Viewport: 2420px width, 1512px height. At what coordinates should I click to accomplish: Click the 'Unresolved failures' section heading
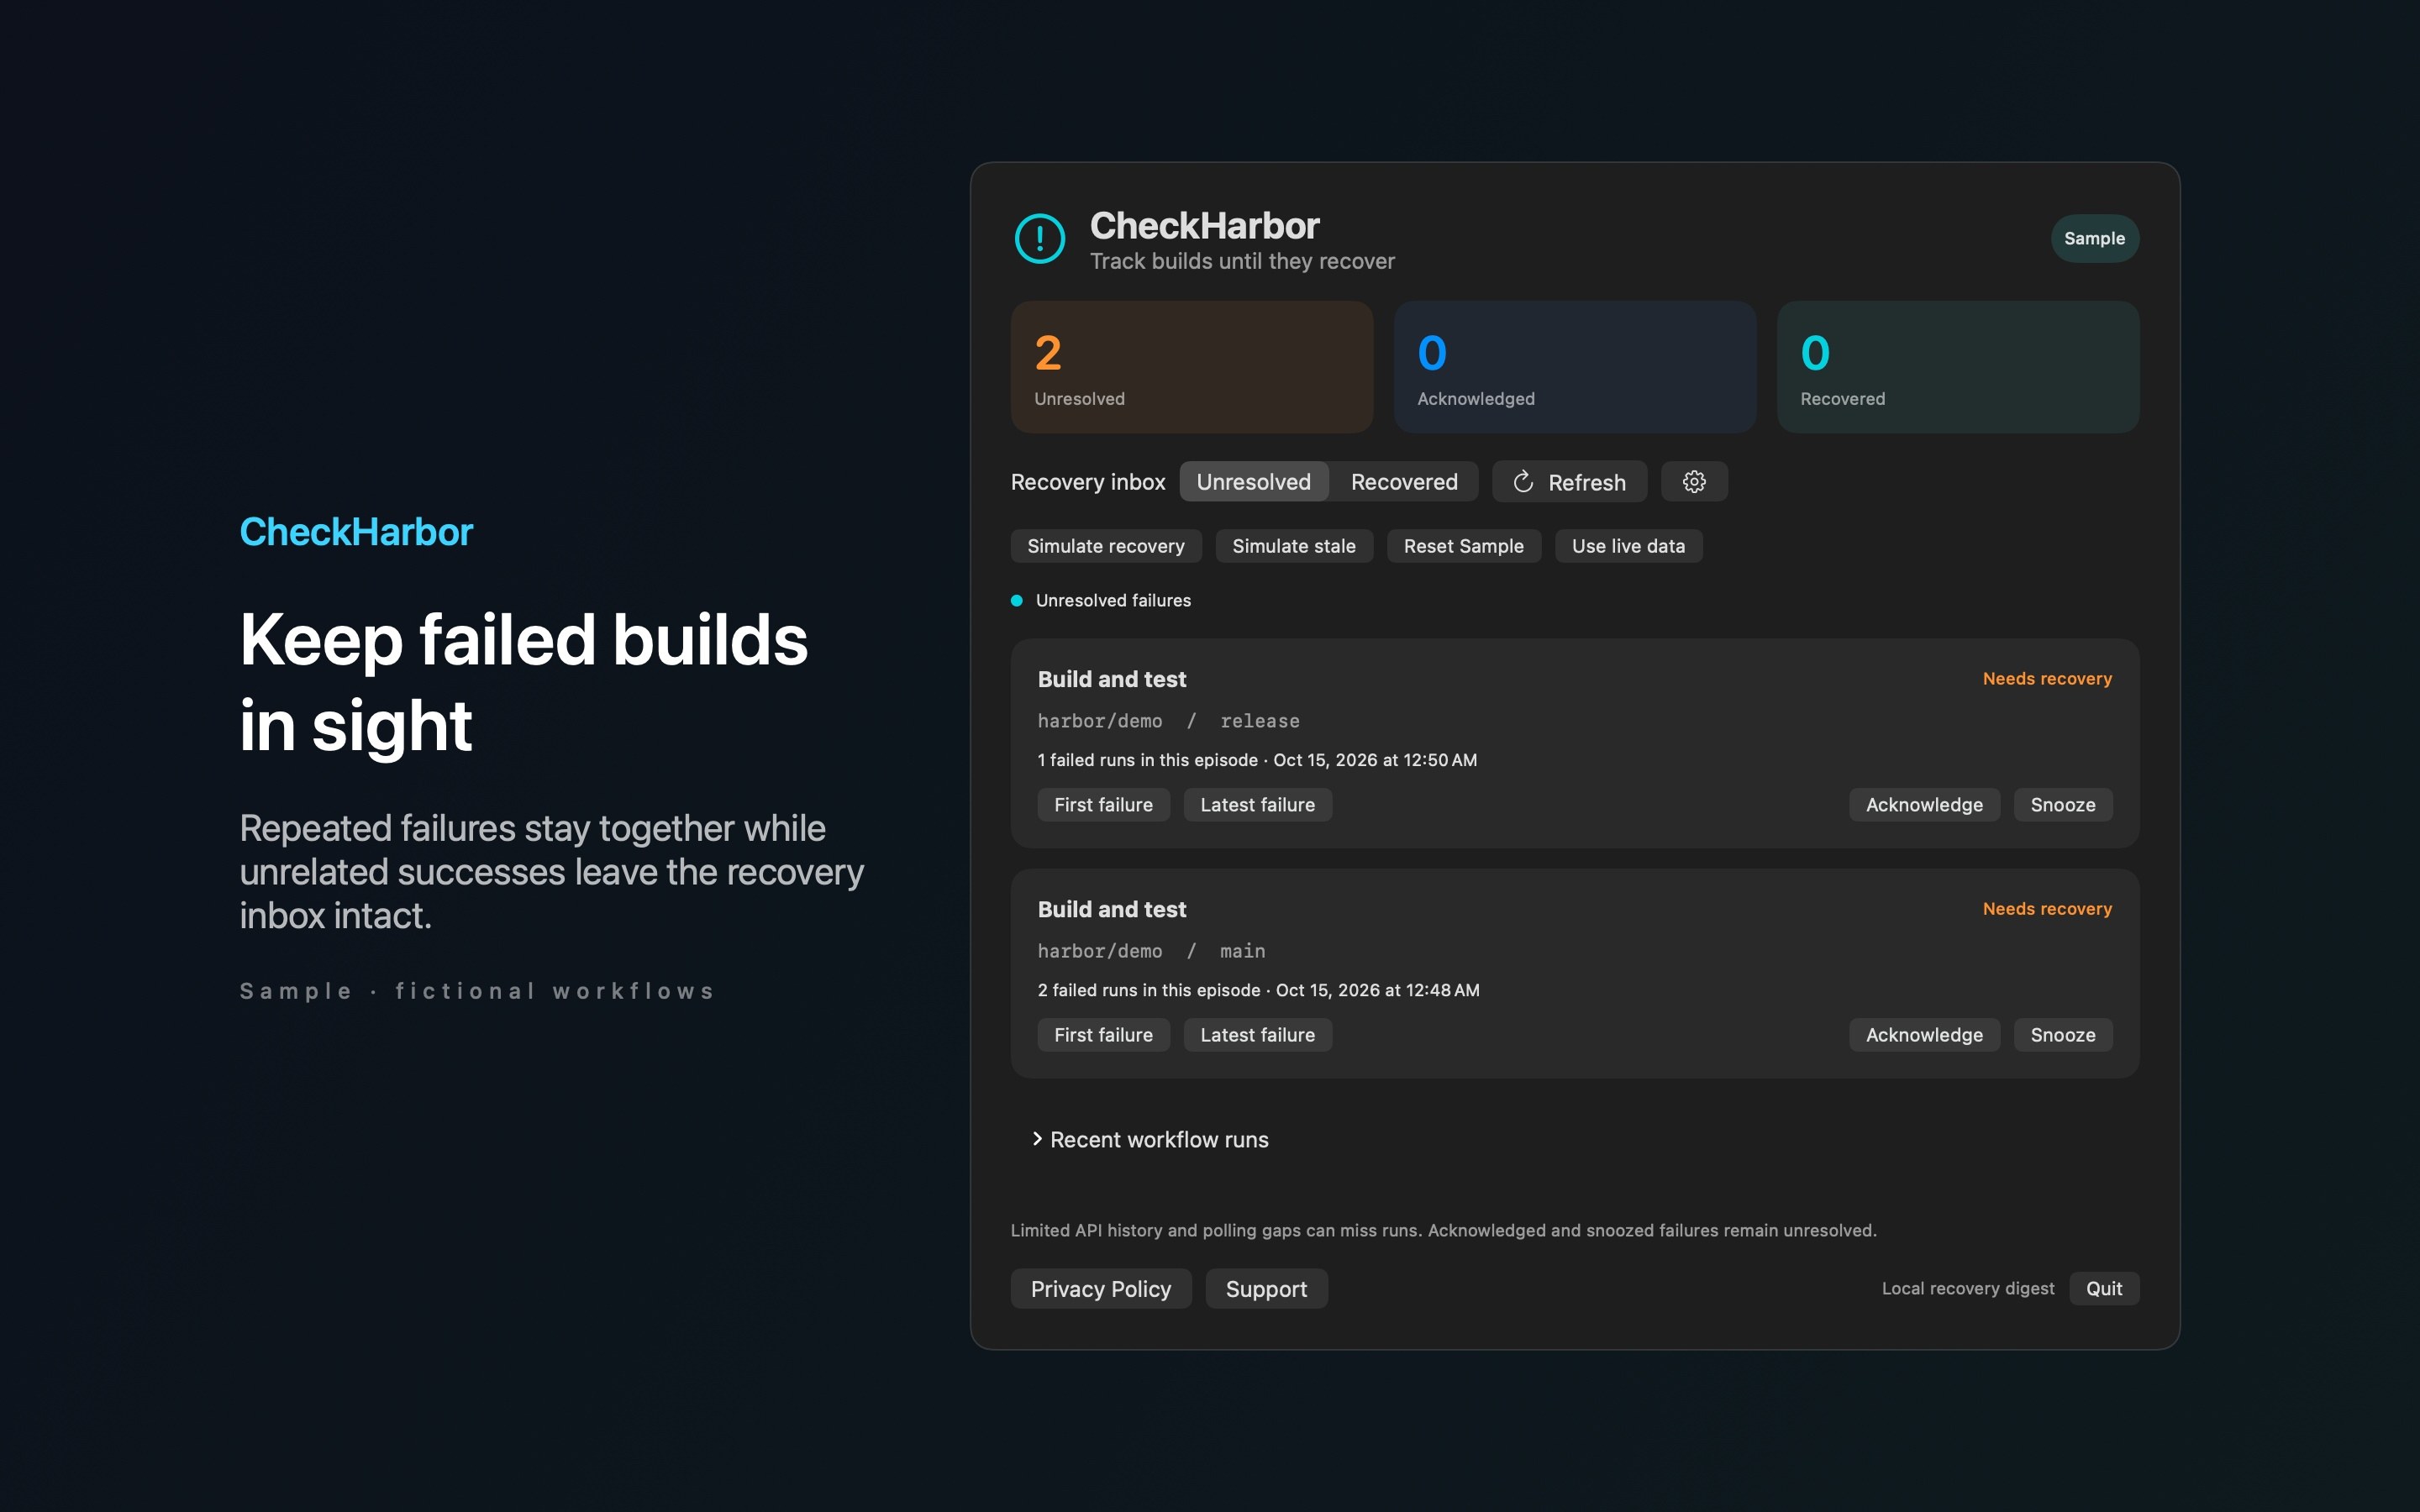click(1113, 600)
